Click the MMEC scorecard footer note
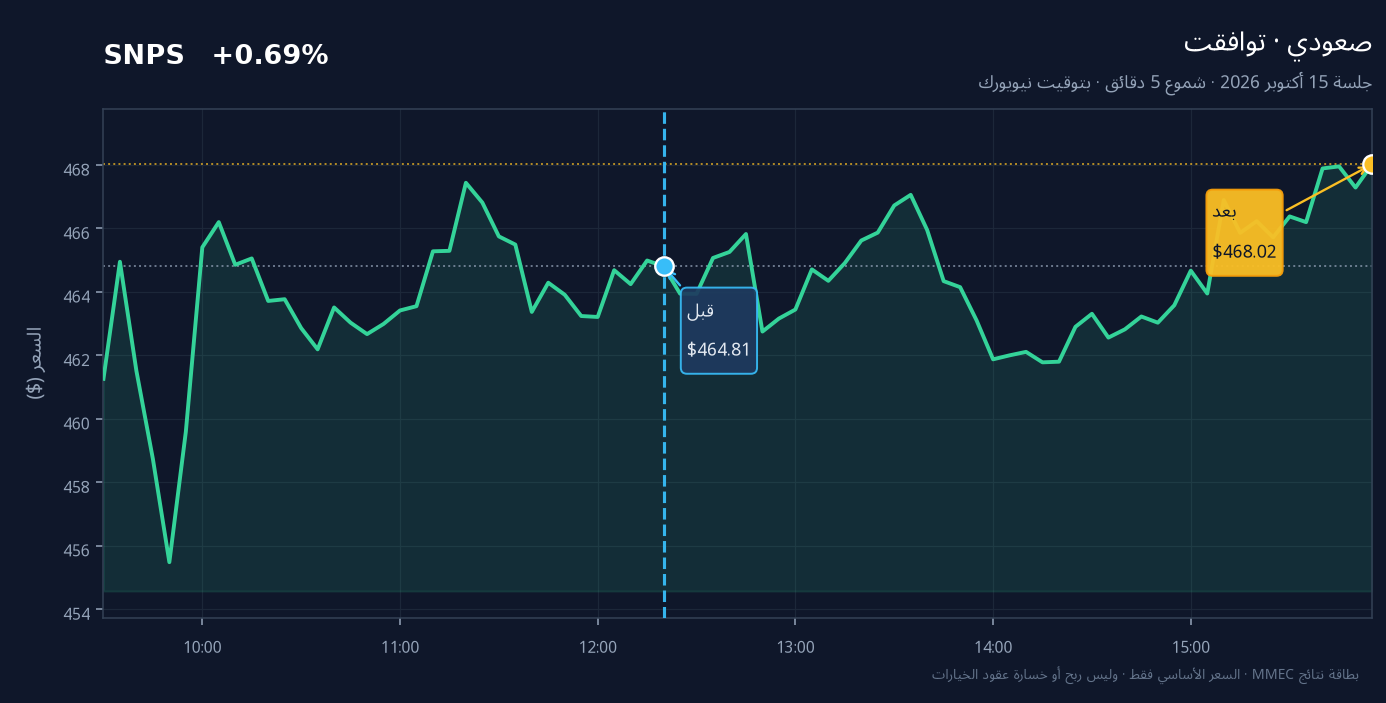This screenshot has width=1386, height=703. 1145,674
